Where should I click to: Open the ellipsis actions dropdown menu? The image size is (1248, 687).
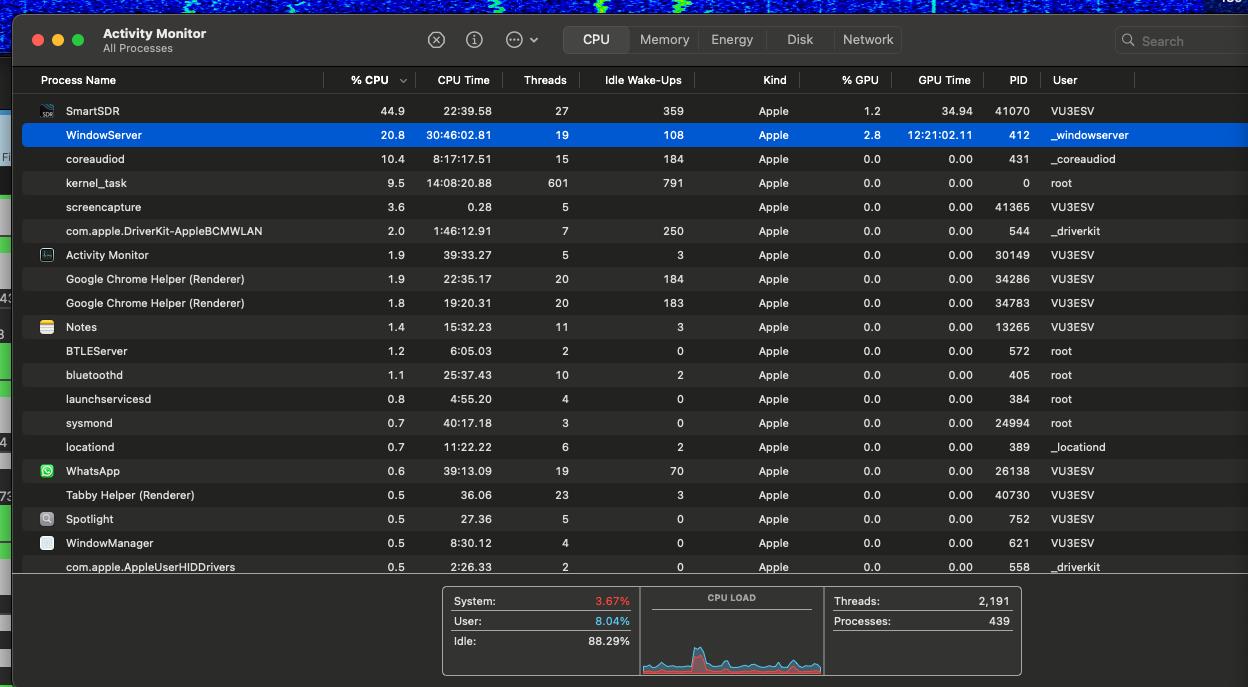click(521, 40)
